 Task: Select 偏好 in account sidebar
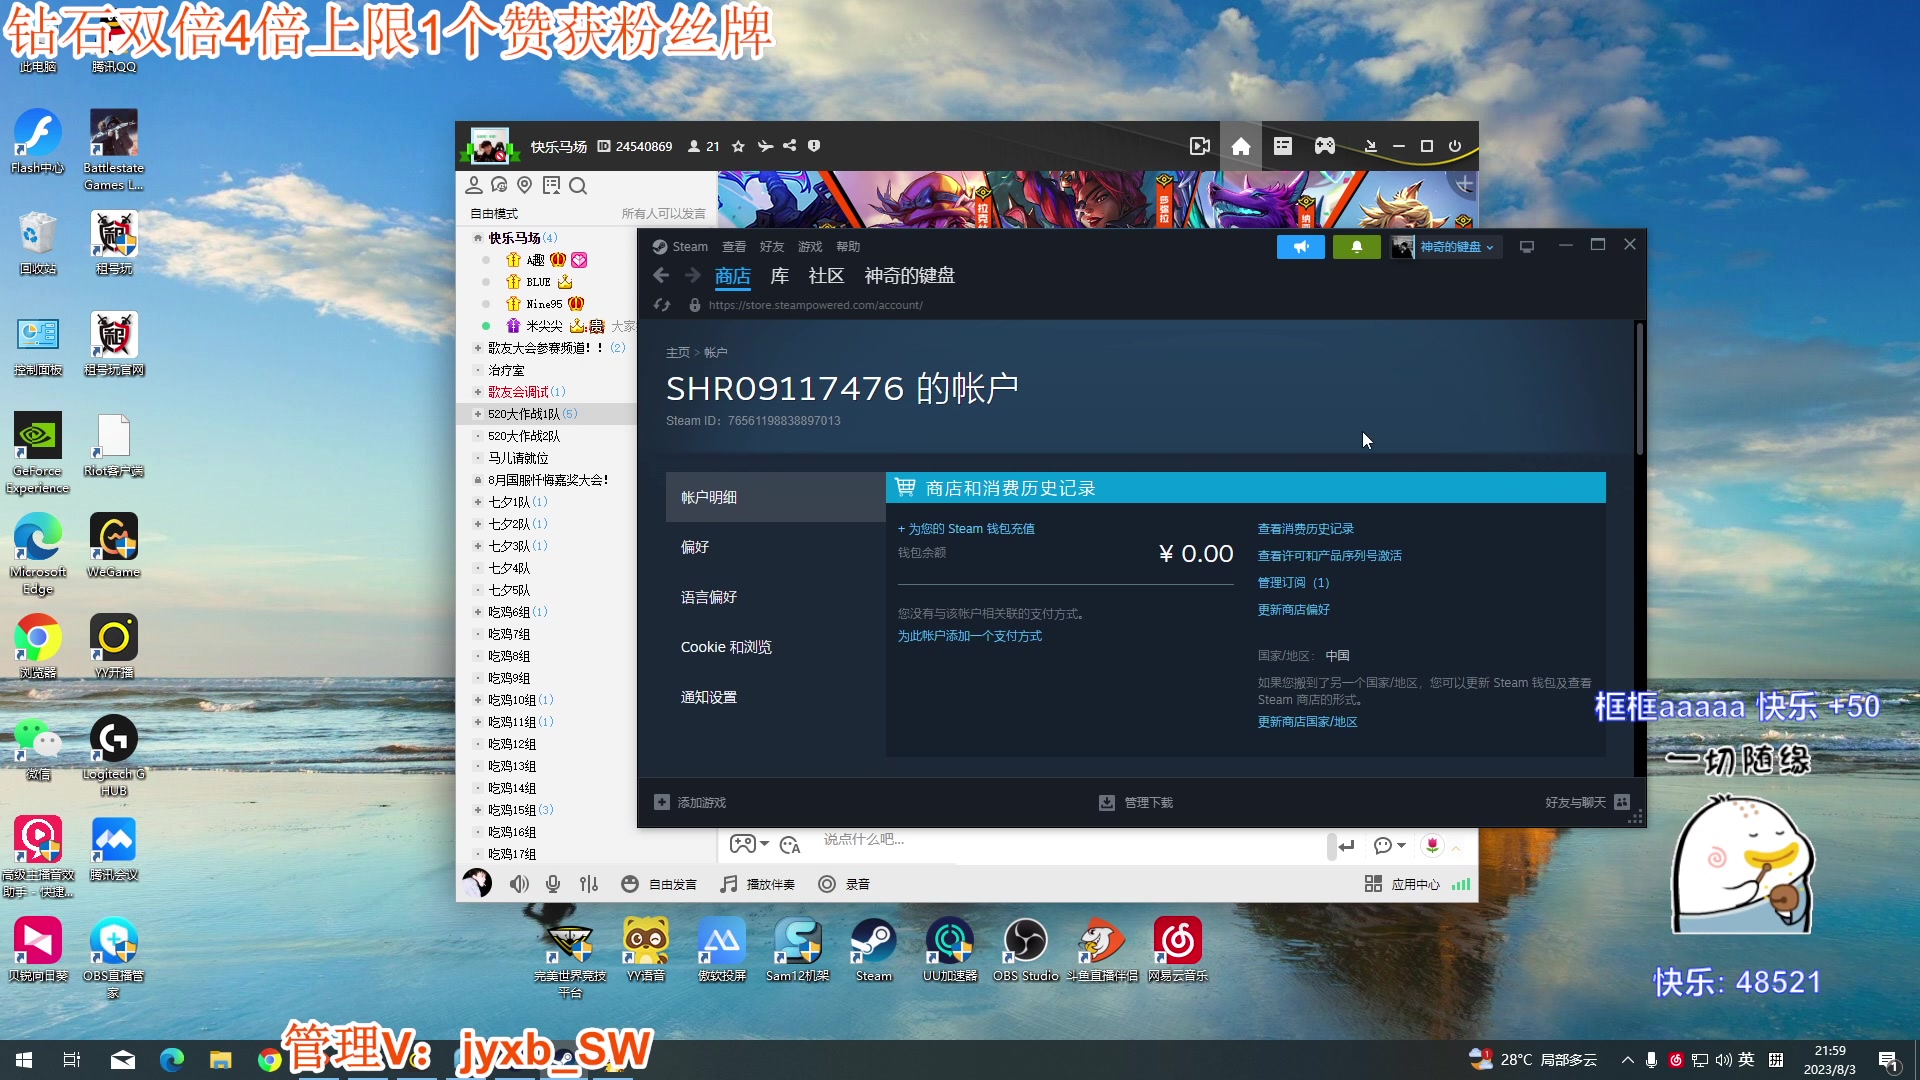pos(776,547)
